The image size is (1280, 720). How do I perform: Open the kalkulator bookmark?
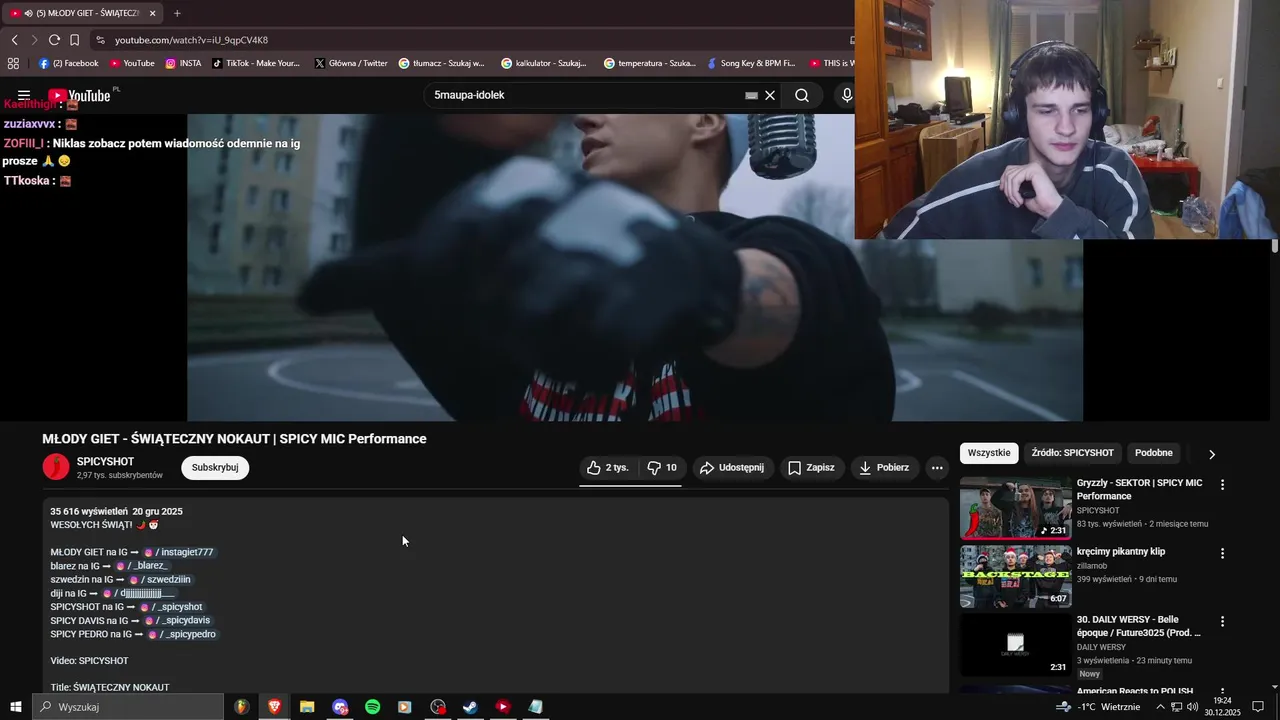[x=544, y=63]
